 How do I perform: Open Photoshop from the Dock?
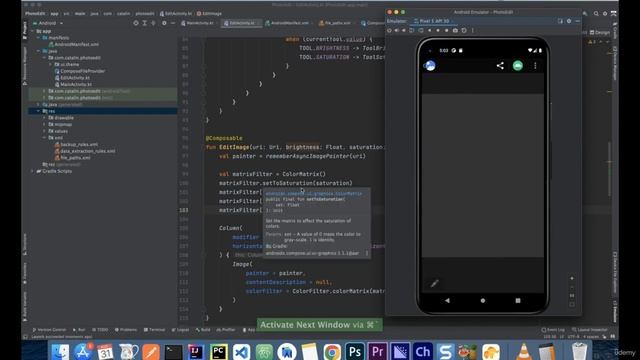tap(355, 351)
